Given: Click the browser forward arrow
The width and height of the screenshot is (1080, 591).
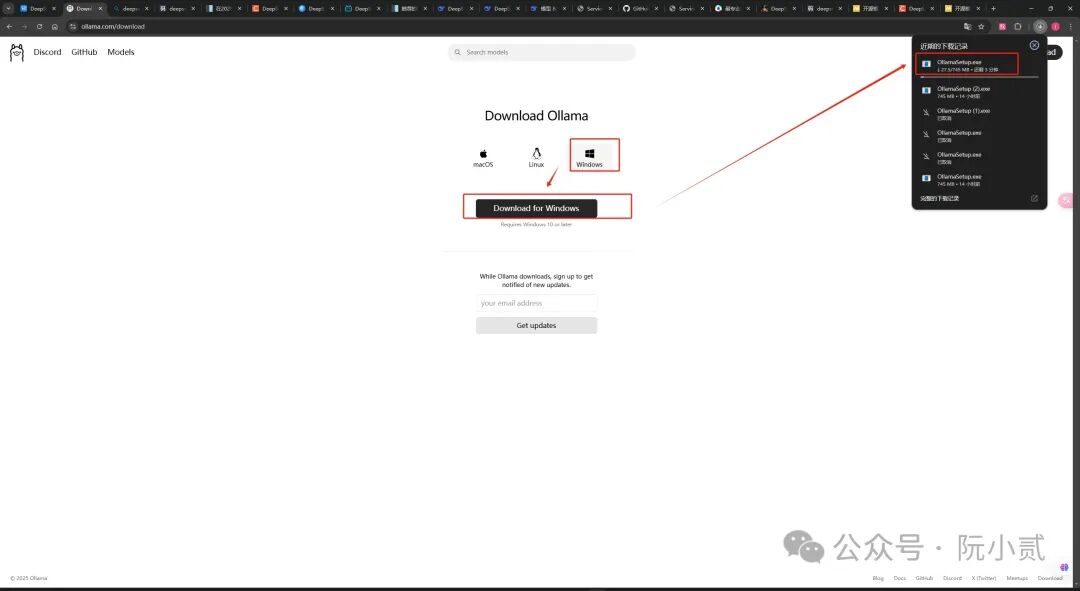Looking at the screenshot, I should 24,27.
